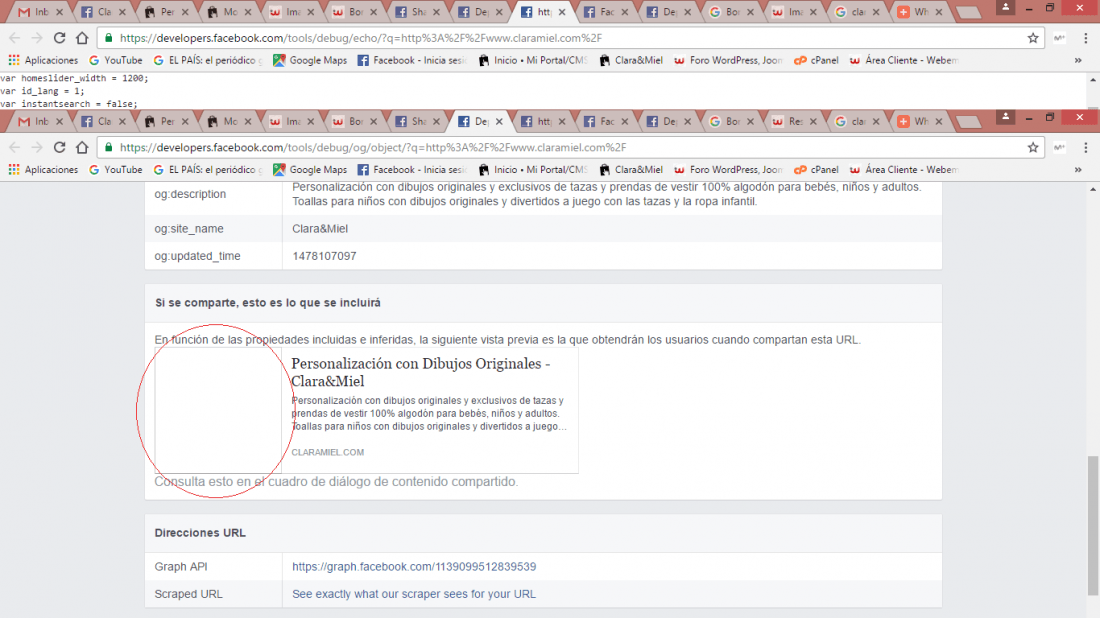
Task: Reload page in the lower browser window
Action: pyautogui.click(x=60, y=147)
